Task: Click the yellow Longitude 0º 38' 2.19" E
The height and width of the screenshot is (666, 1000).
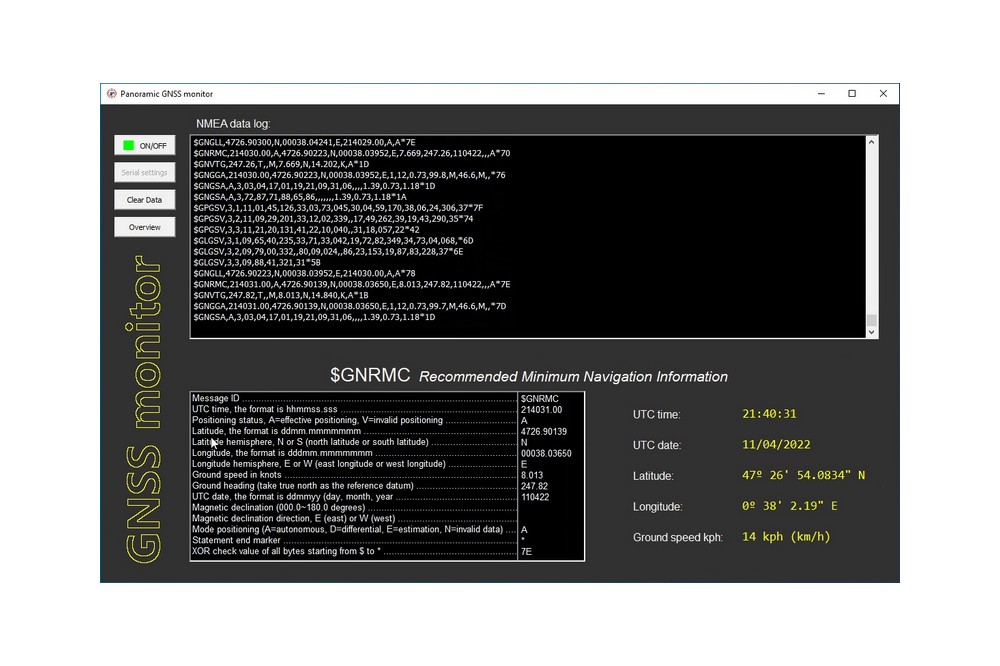Action: tap(790, 506)
